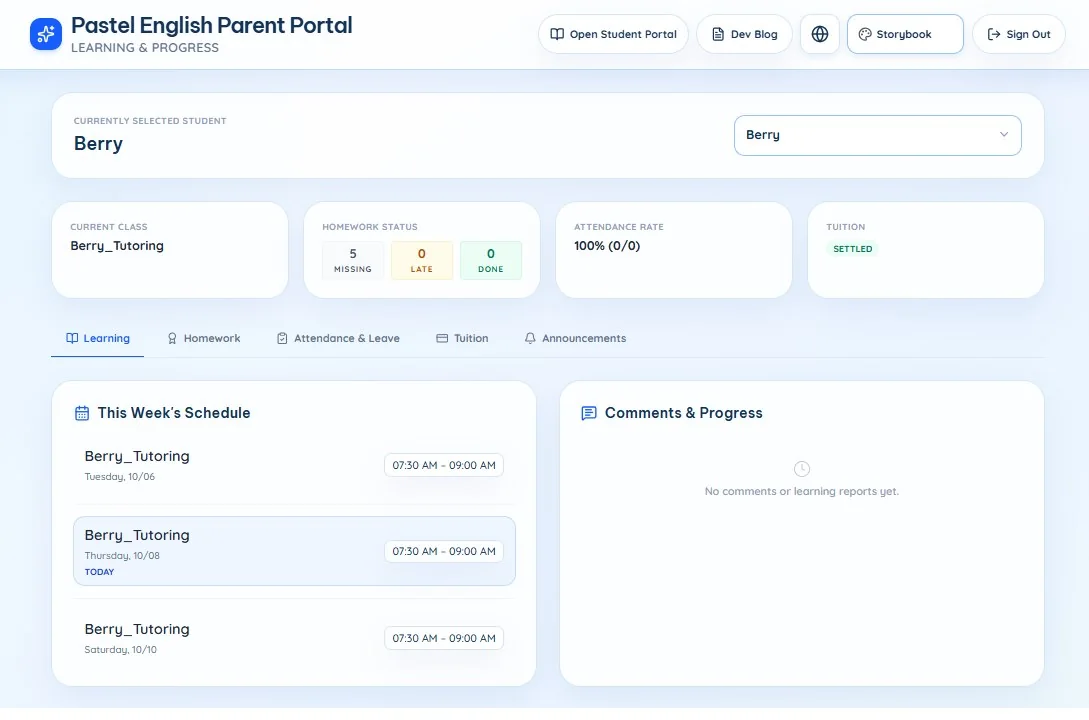Click the 100% (0/0) attendance rate value

pos(607,246)
